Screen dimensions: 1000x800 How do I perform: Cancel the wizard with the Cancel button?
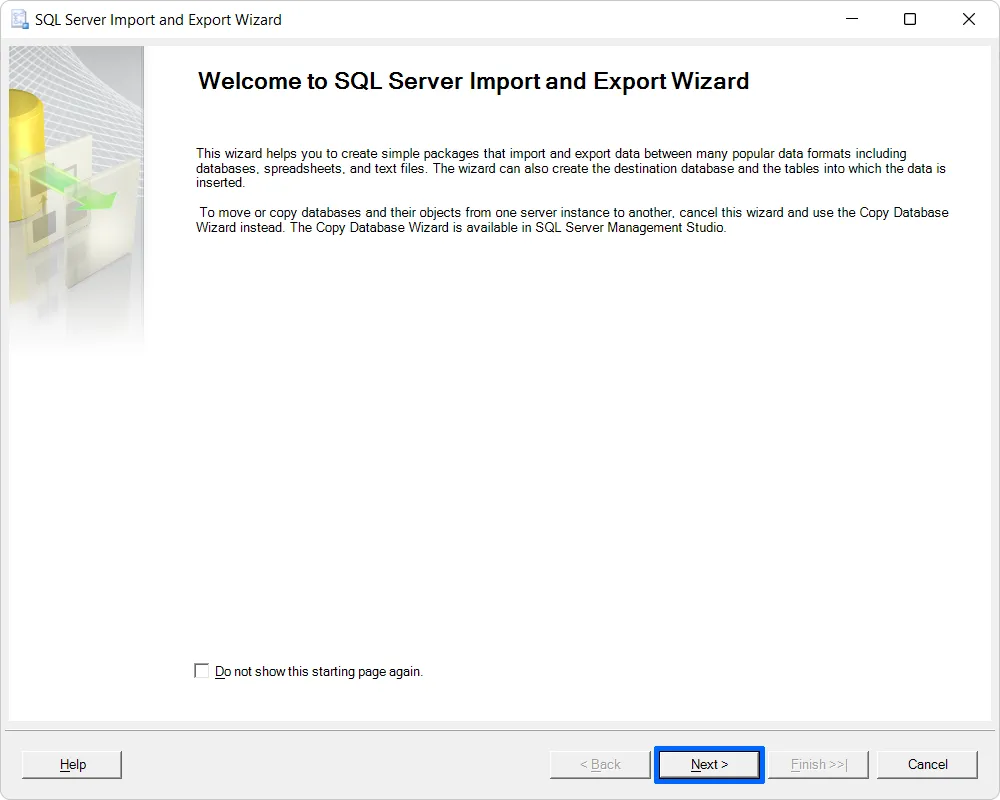tap(927, 764)
